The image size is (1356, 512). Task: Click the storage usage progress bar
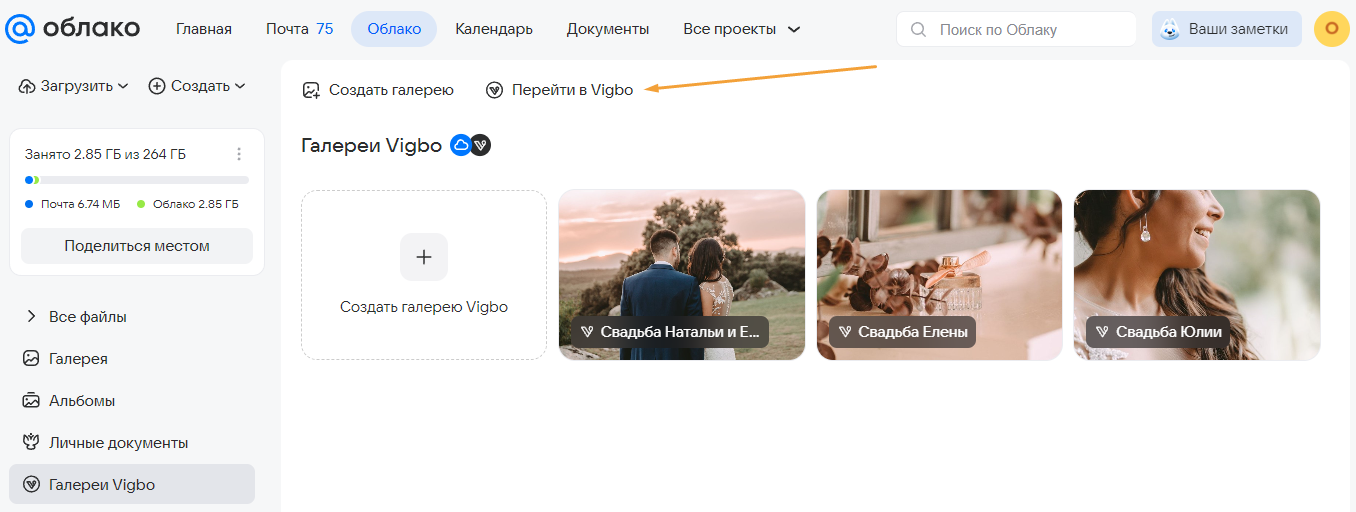pos(136,180)
